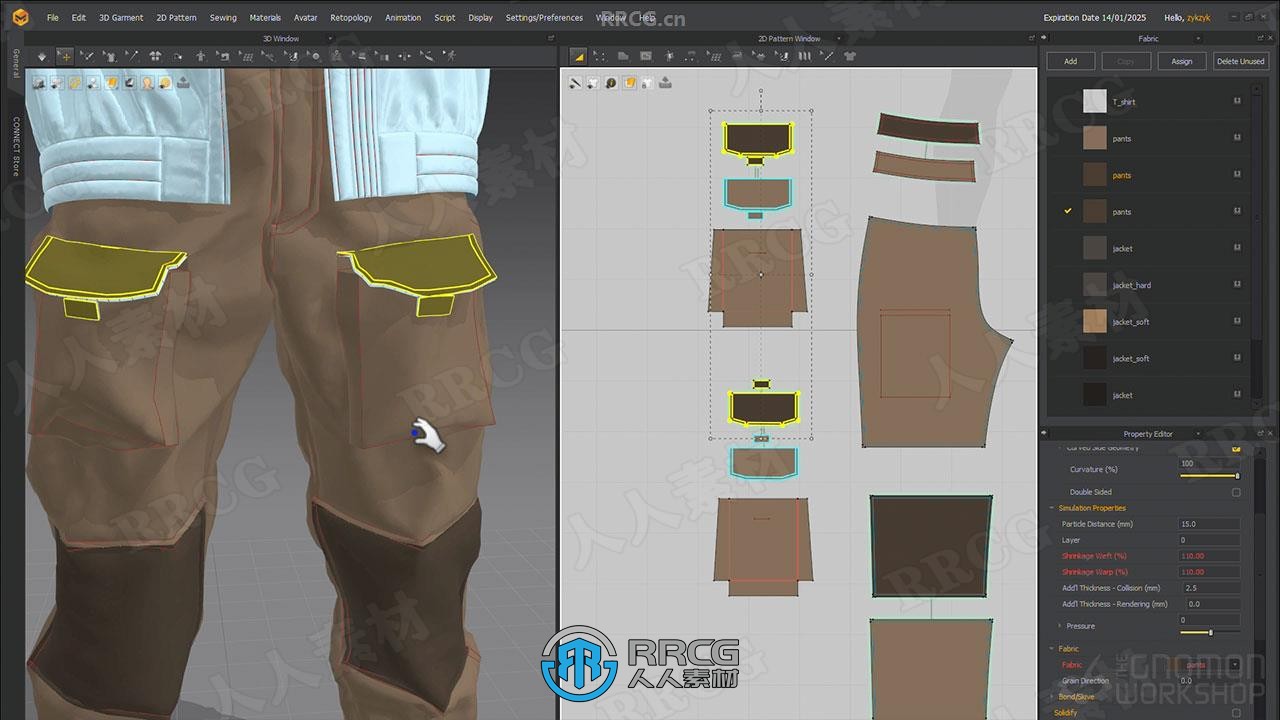Open the 3D Garment menu
Viewport: 1280px width, 720px height.
point(121,17)
